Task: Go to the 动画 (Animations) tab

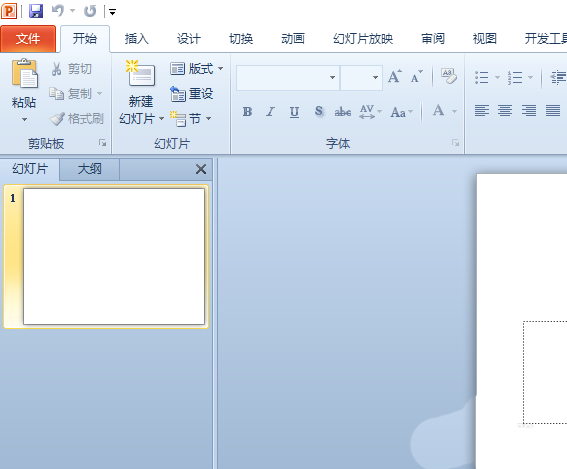Action: [293, 39]
